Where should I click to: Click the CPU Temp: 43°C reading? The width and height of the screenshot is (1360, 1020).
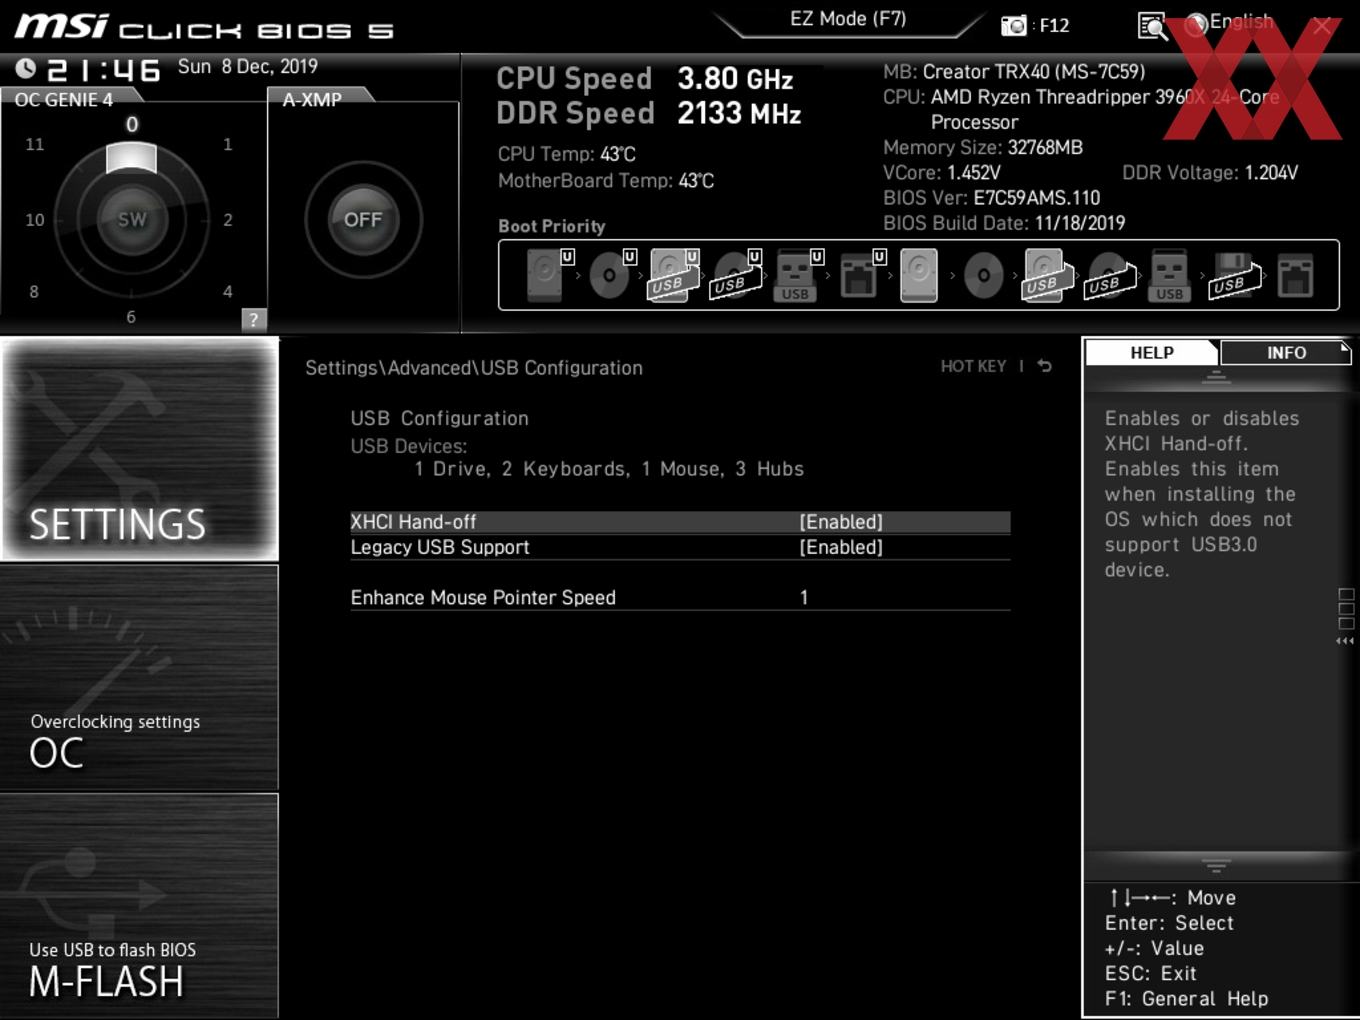click(567, 154)
